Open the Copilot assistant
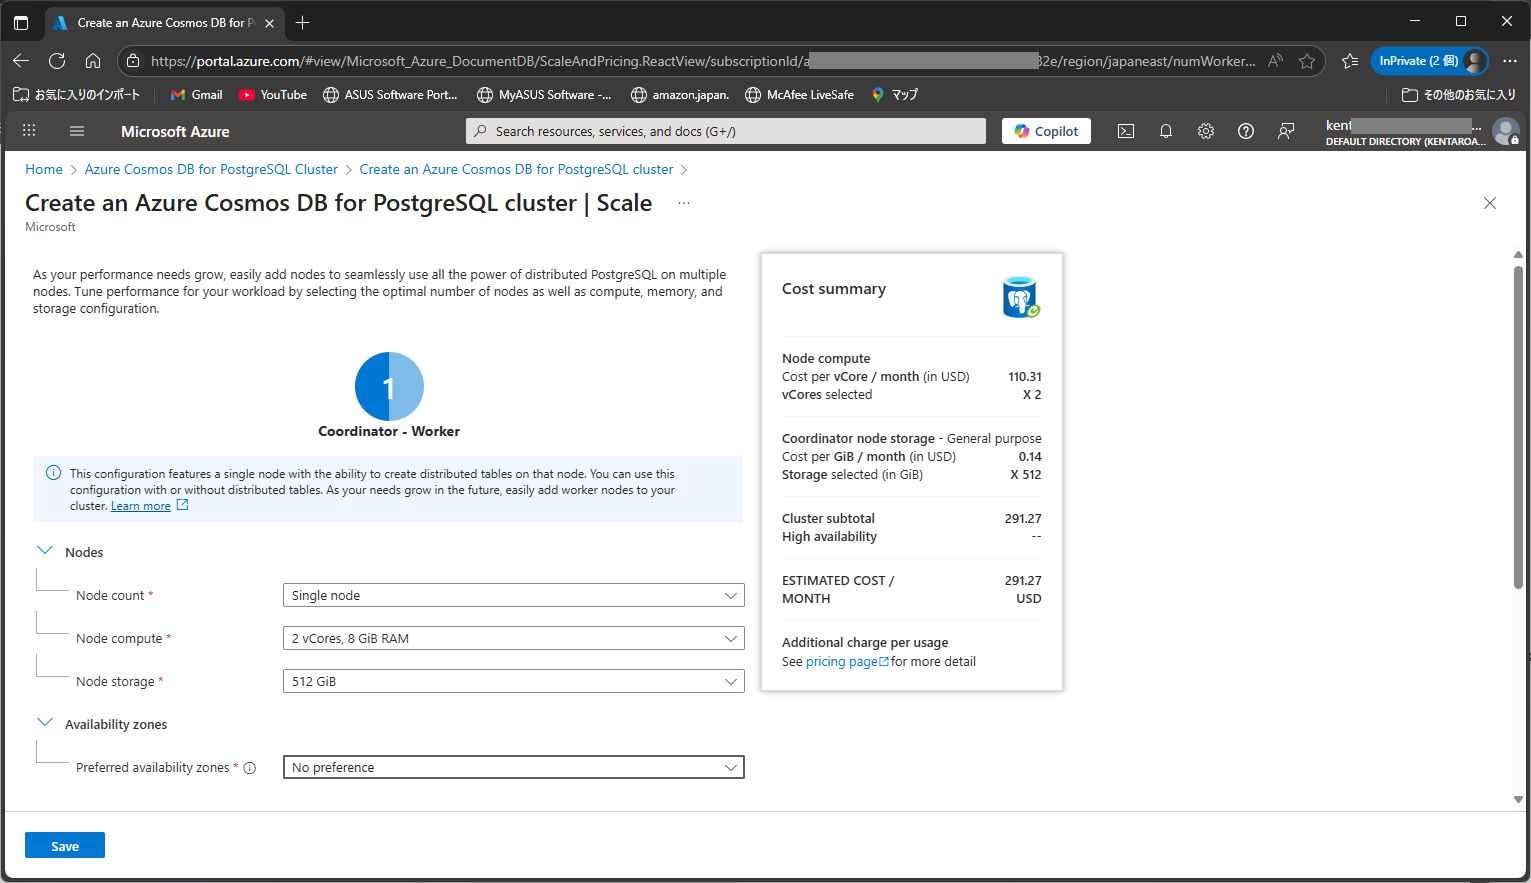 click(x=1046, y=130)
